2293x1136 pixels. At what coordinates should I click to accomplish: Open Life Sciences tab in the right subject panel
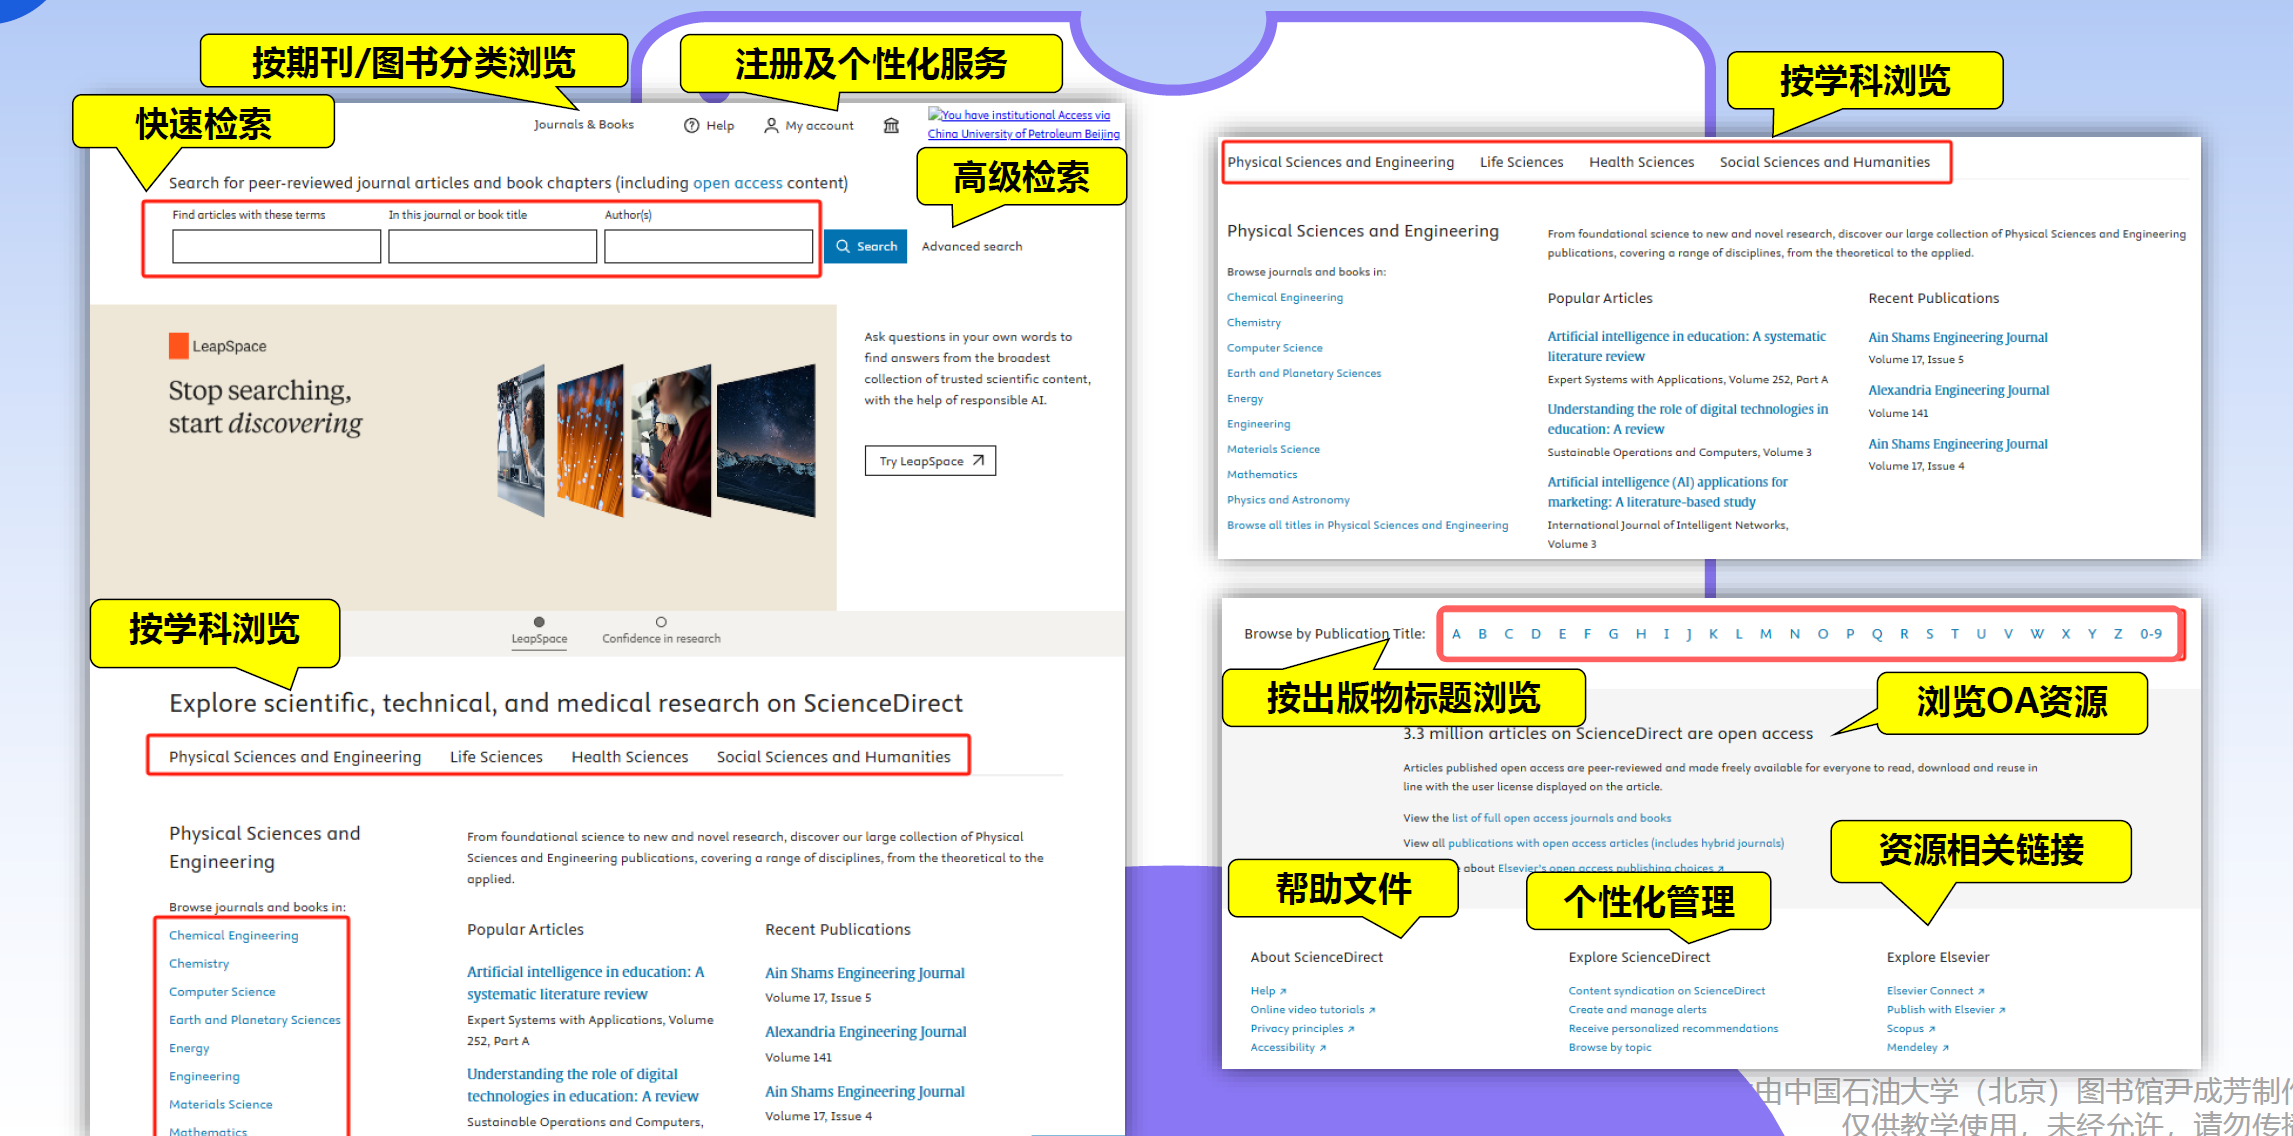point(1521,162)
